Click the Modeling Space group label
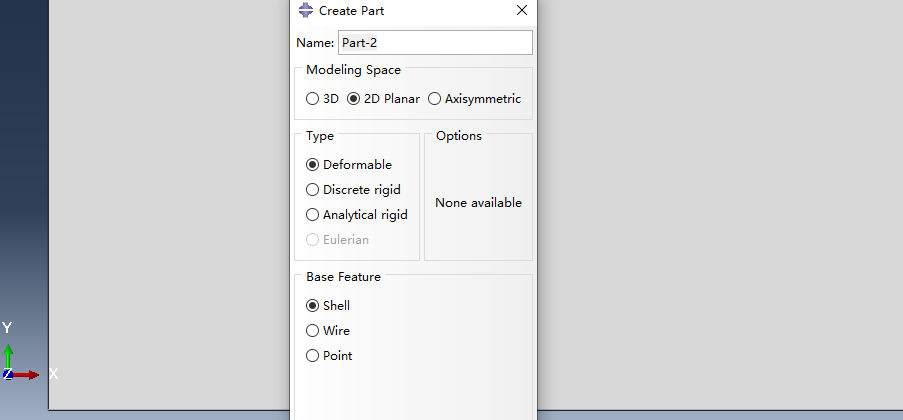The height and width of the screenshot is (420, 903). (x=354, y=70)
